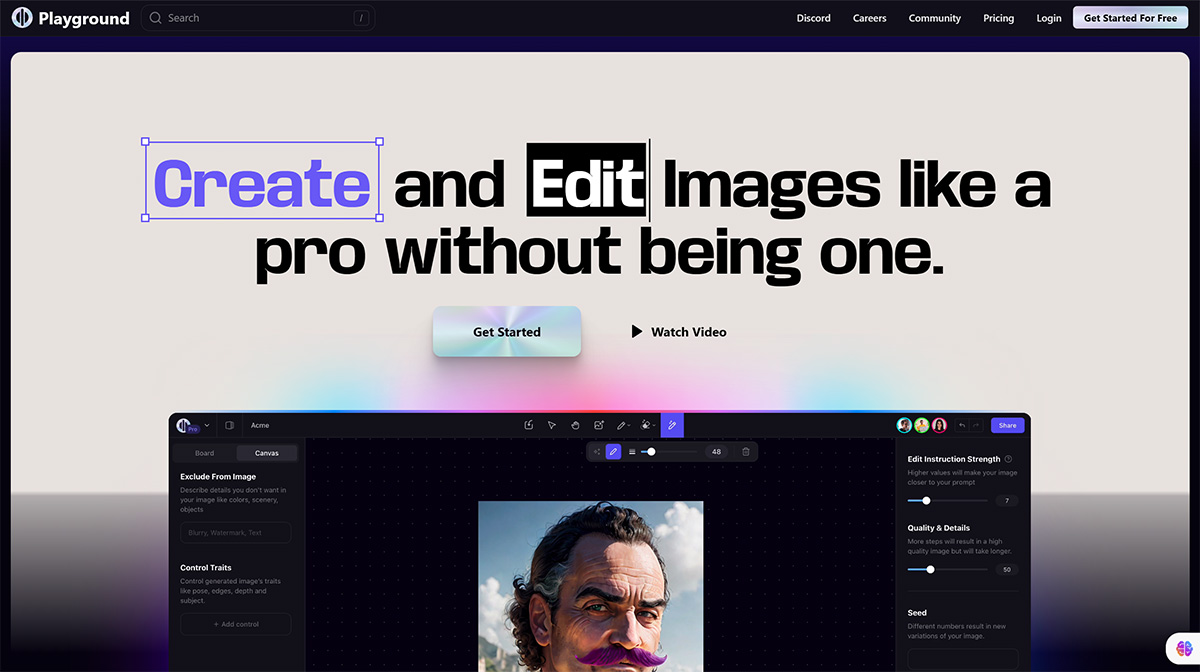Select the hand pan tool
Image resolution: width=1200 pixels, height=672 pixels.
point(575,425)
